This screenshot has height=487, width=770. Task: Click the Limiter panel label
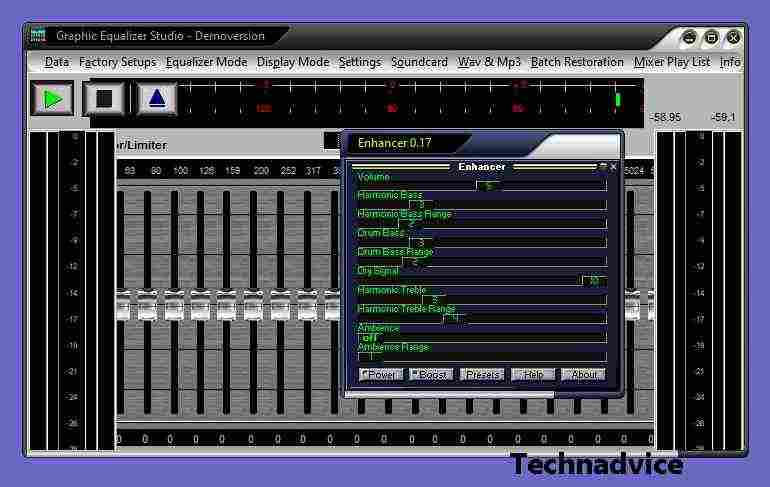tap(141, 145)
